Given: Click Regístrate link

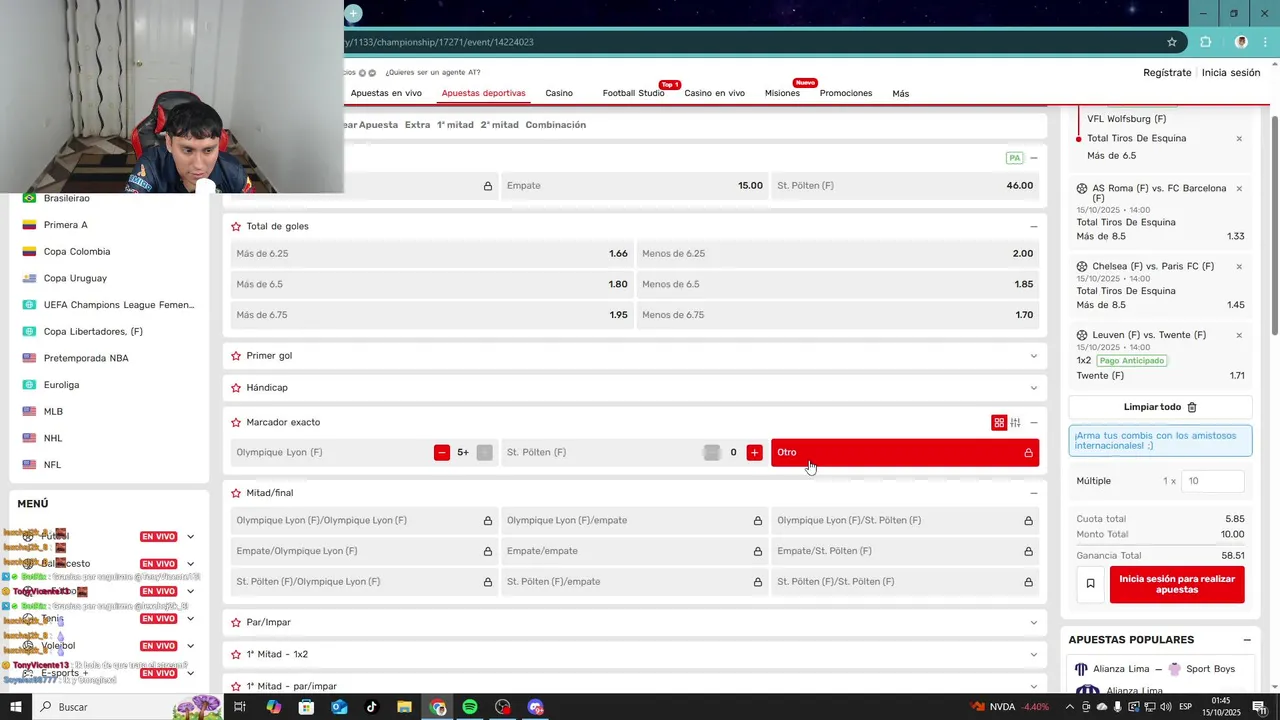Looking at the screenshot, I should 1167,73.
